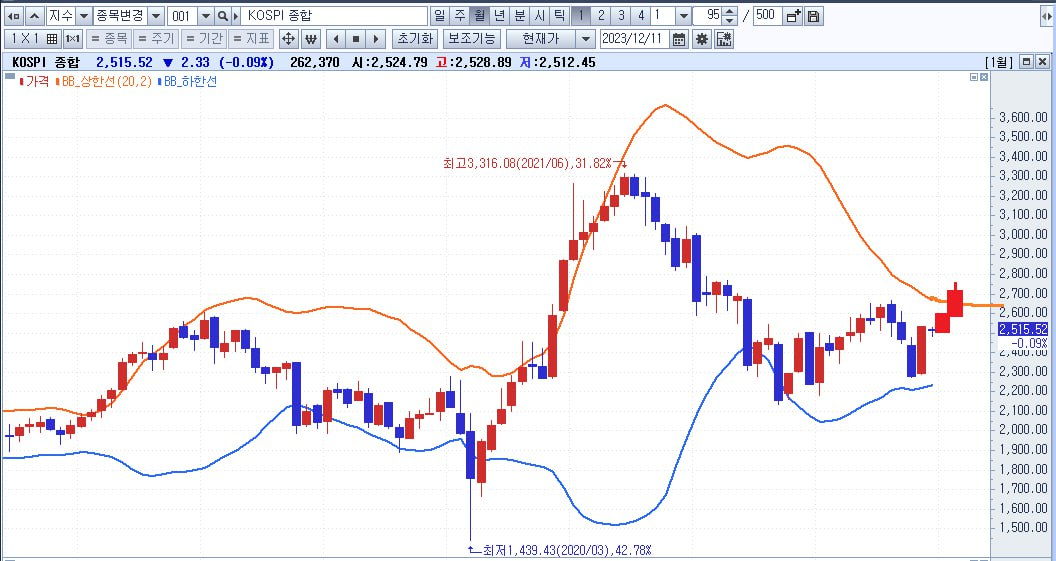Click the floppy disk save icon

(x=813, y=15)
